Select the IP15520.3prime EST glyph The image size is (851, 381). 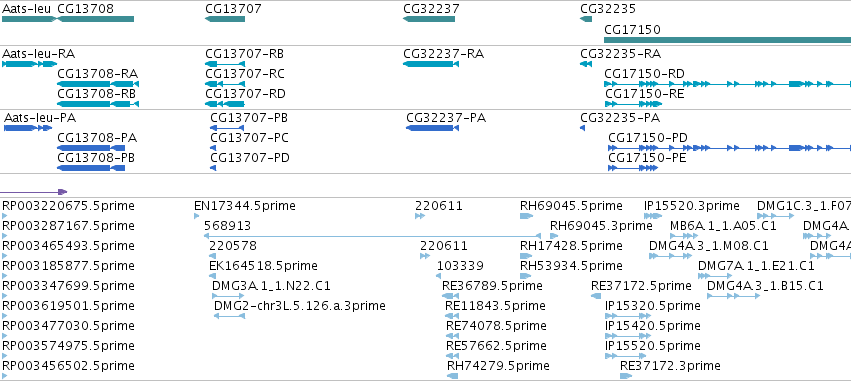(x=653, y=216)
